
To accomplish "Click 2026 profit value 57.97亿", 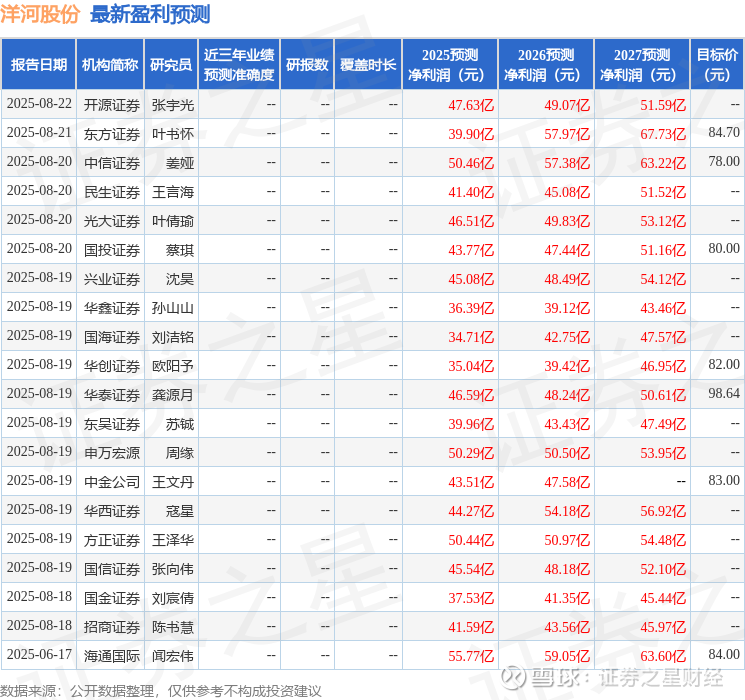I will click(567, 134).
